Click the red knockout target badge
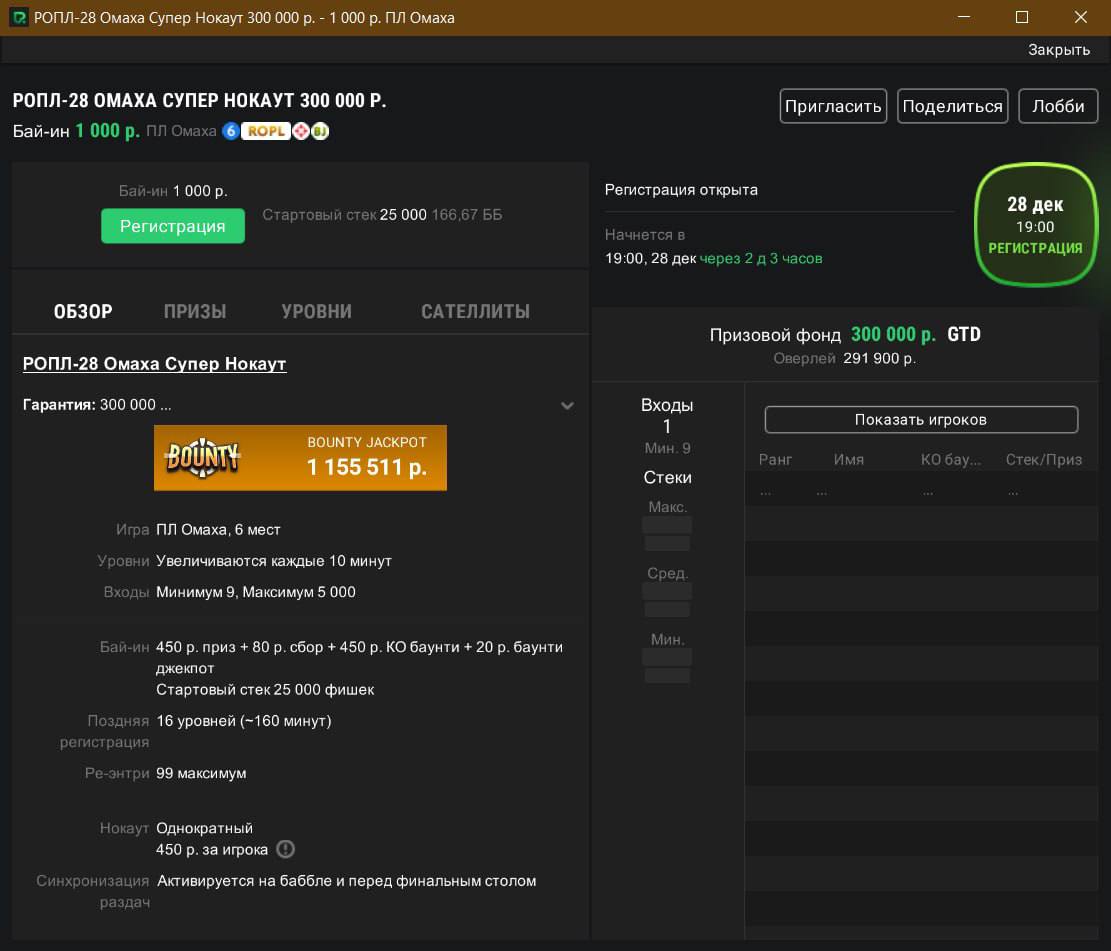 pos(301,131)
